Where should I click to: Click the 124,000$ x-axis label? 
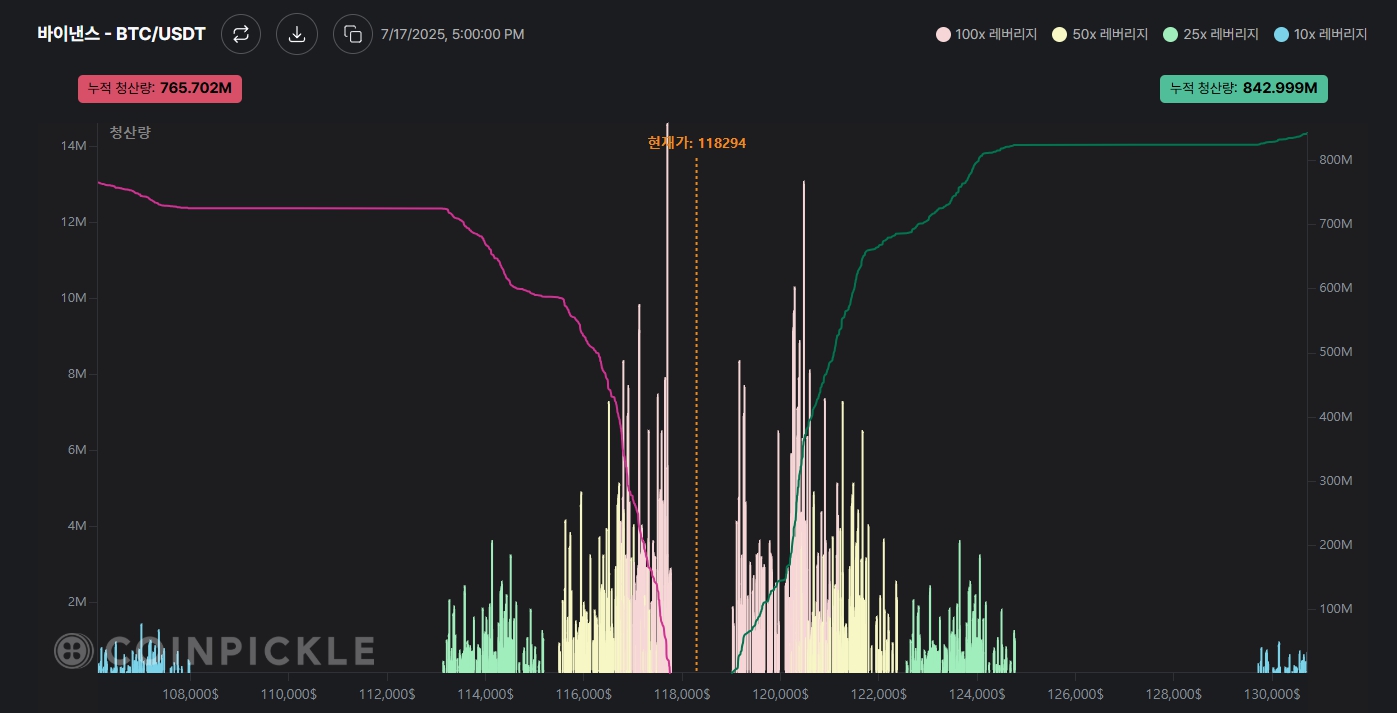tap(976, 693)
